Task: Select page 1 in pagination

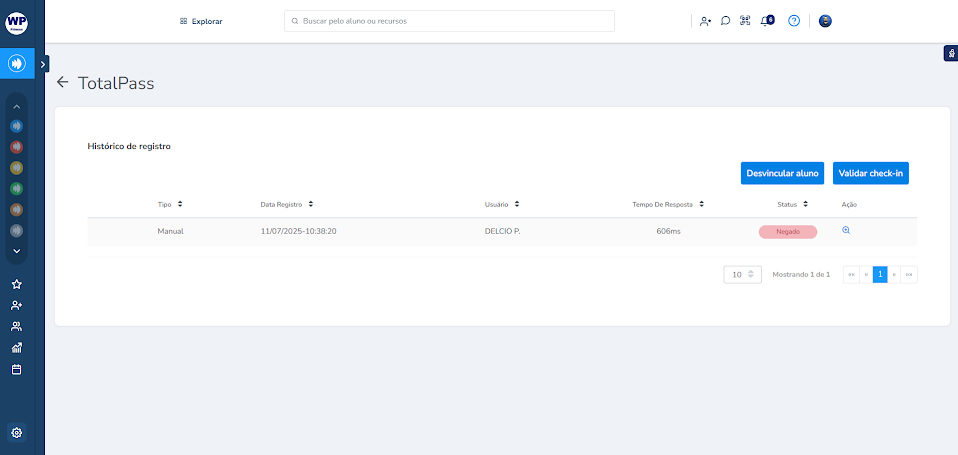Action: coord(880,275)
